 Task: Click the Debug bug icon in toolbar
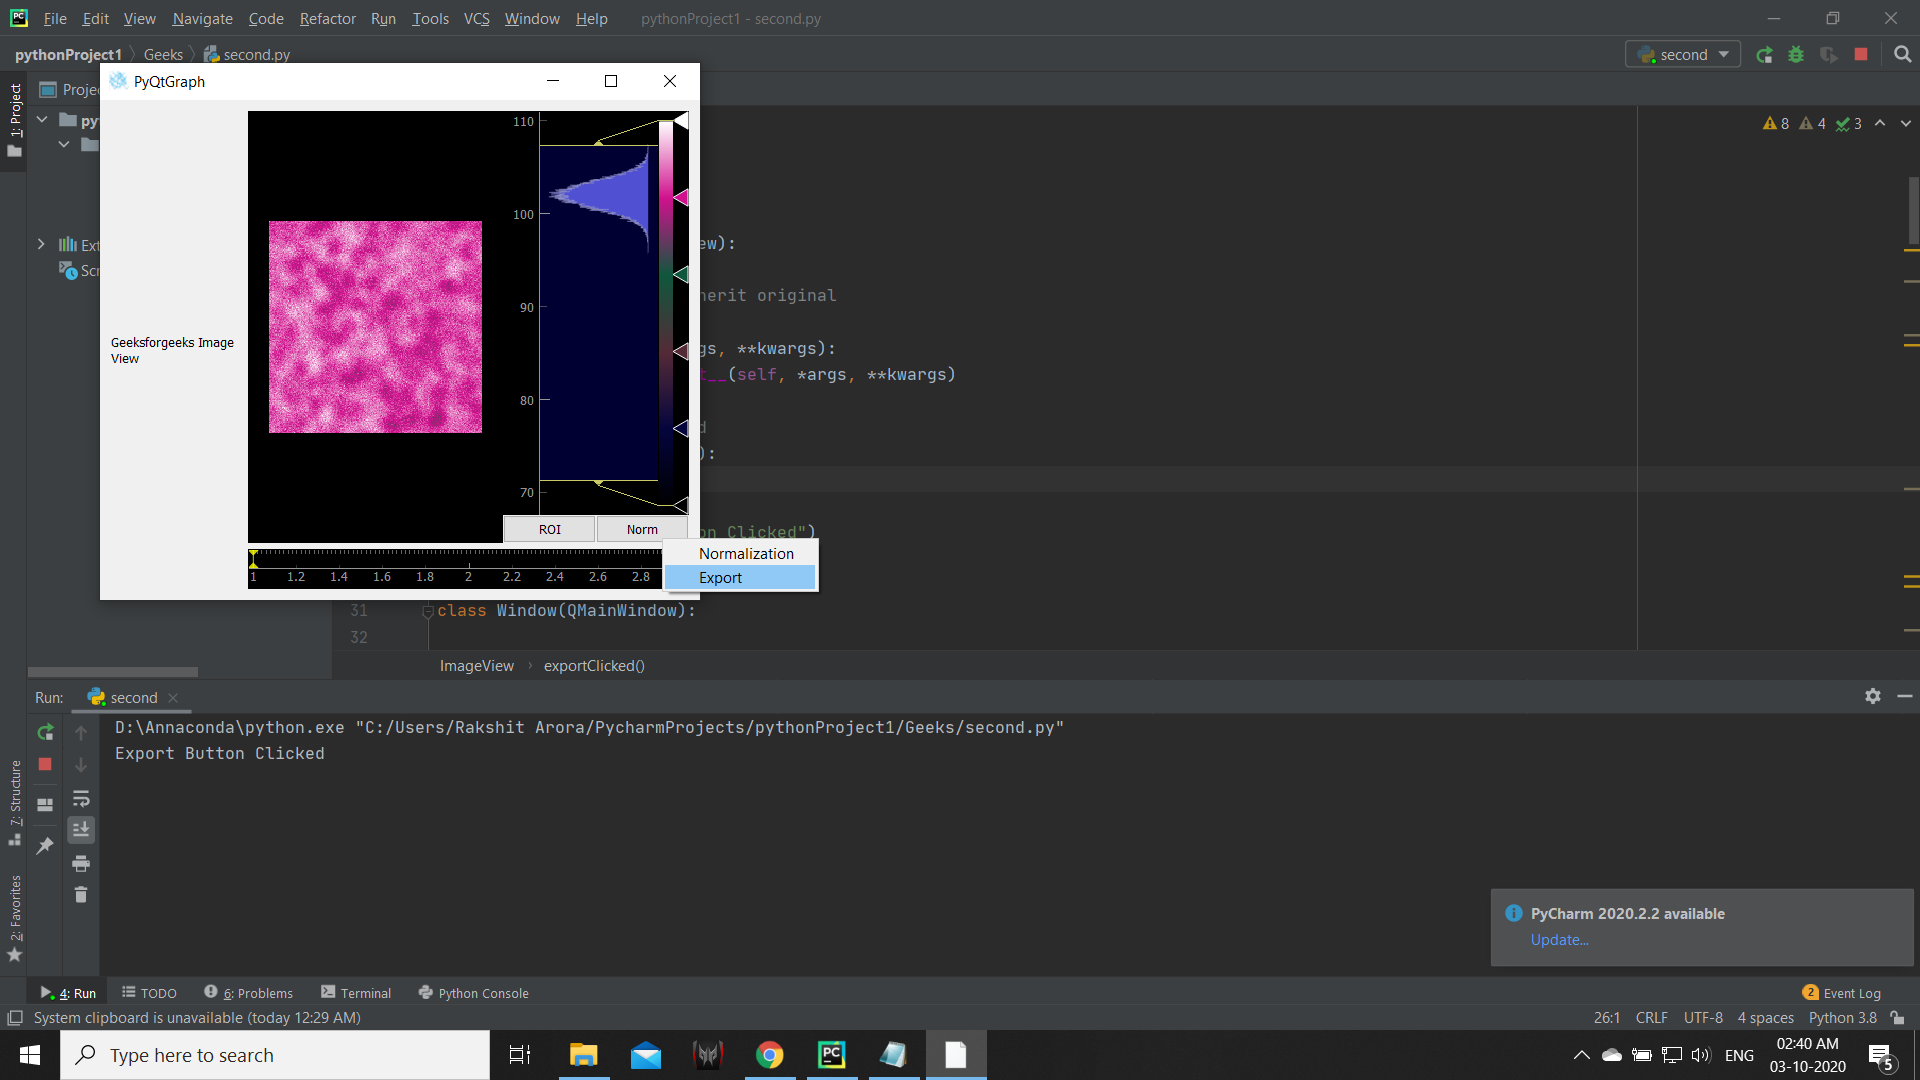pyautogui.click(x=1796, y=55)
